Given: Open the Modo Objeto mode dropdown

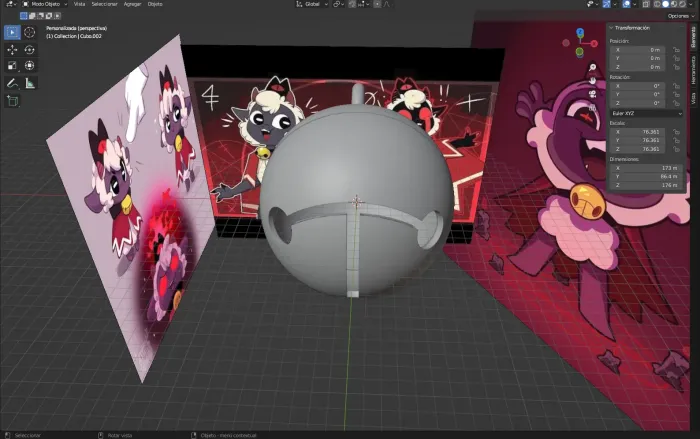Looking at the screenshot, I should 45,4.
